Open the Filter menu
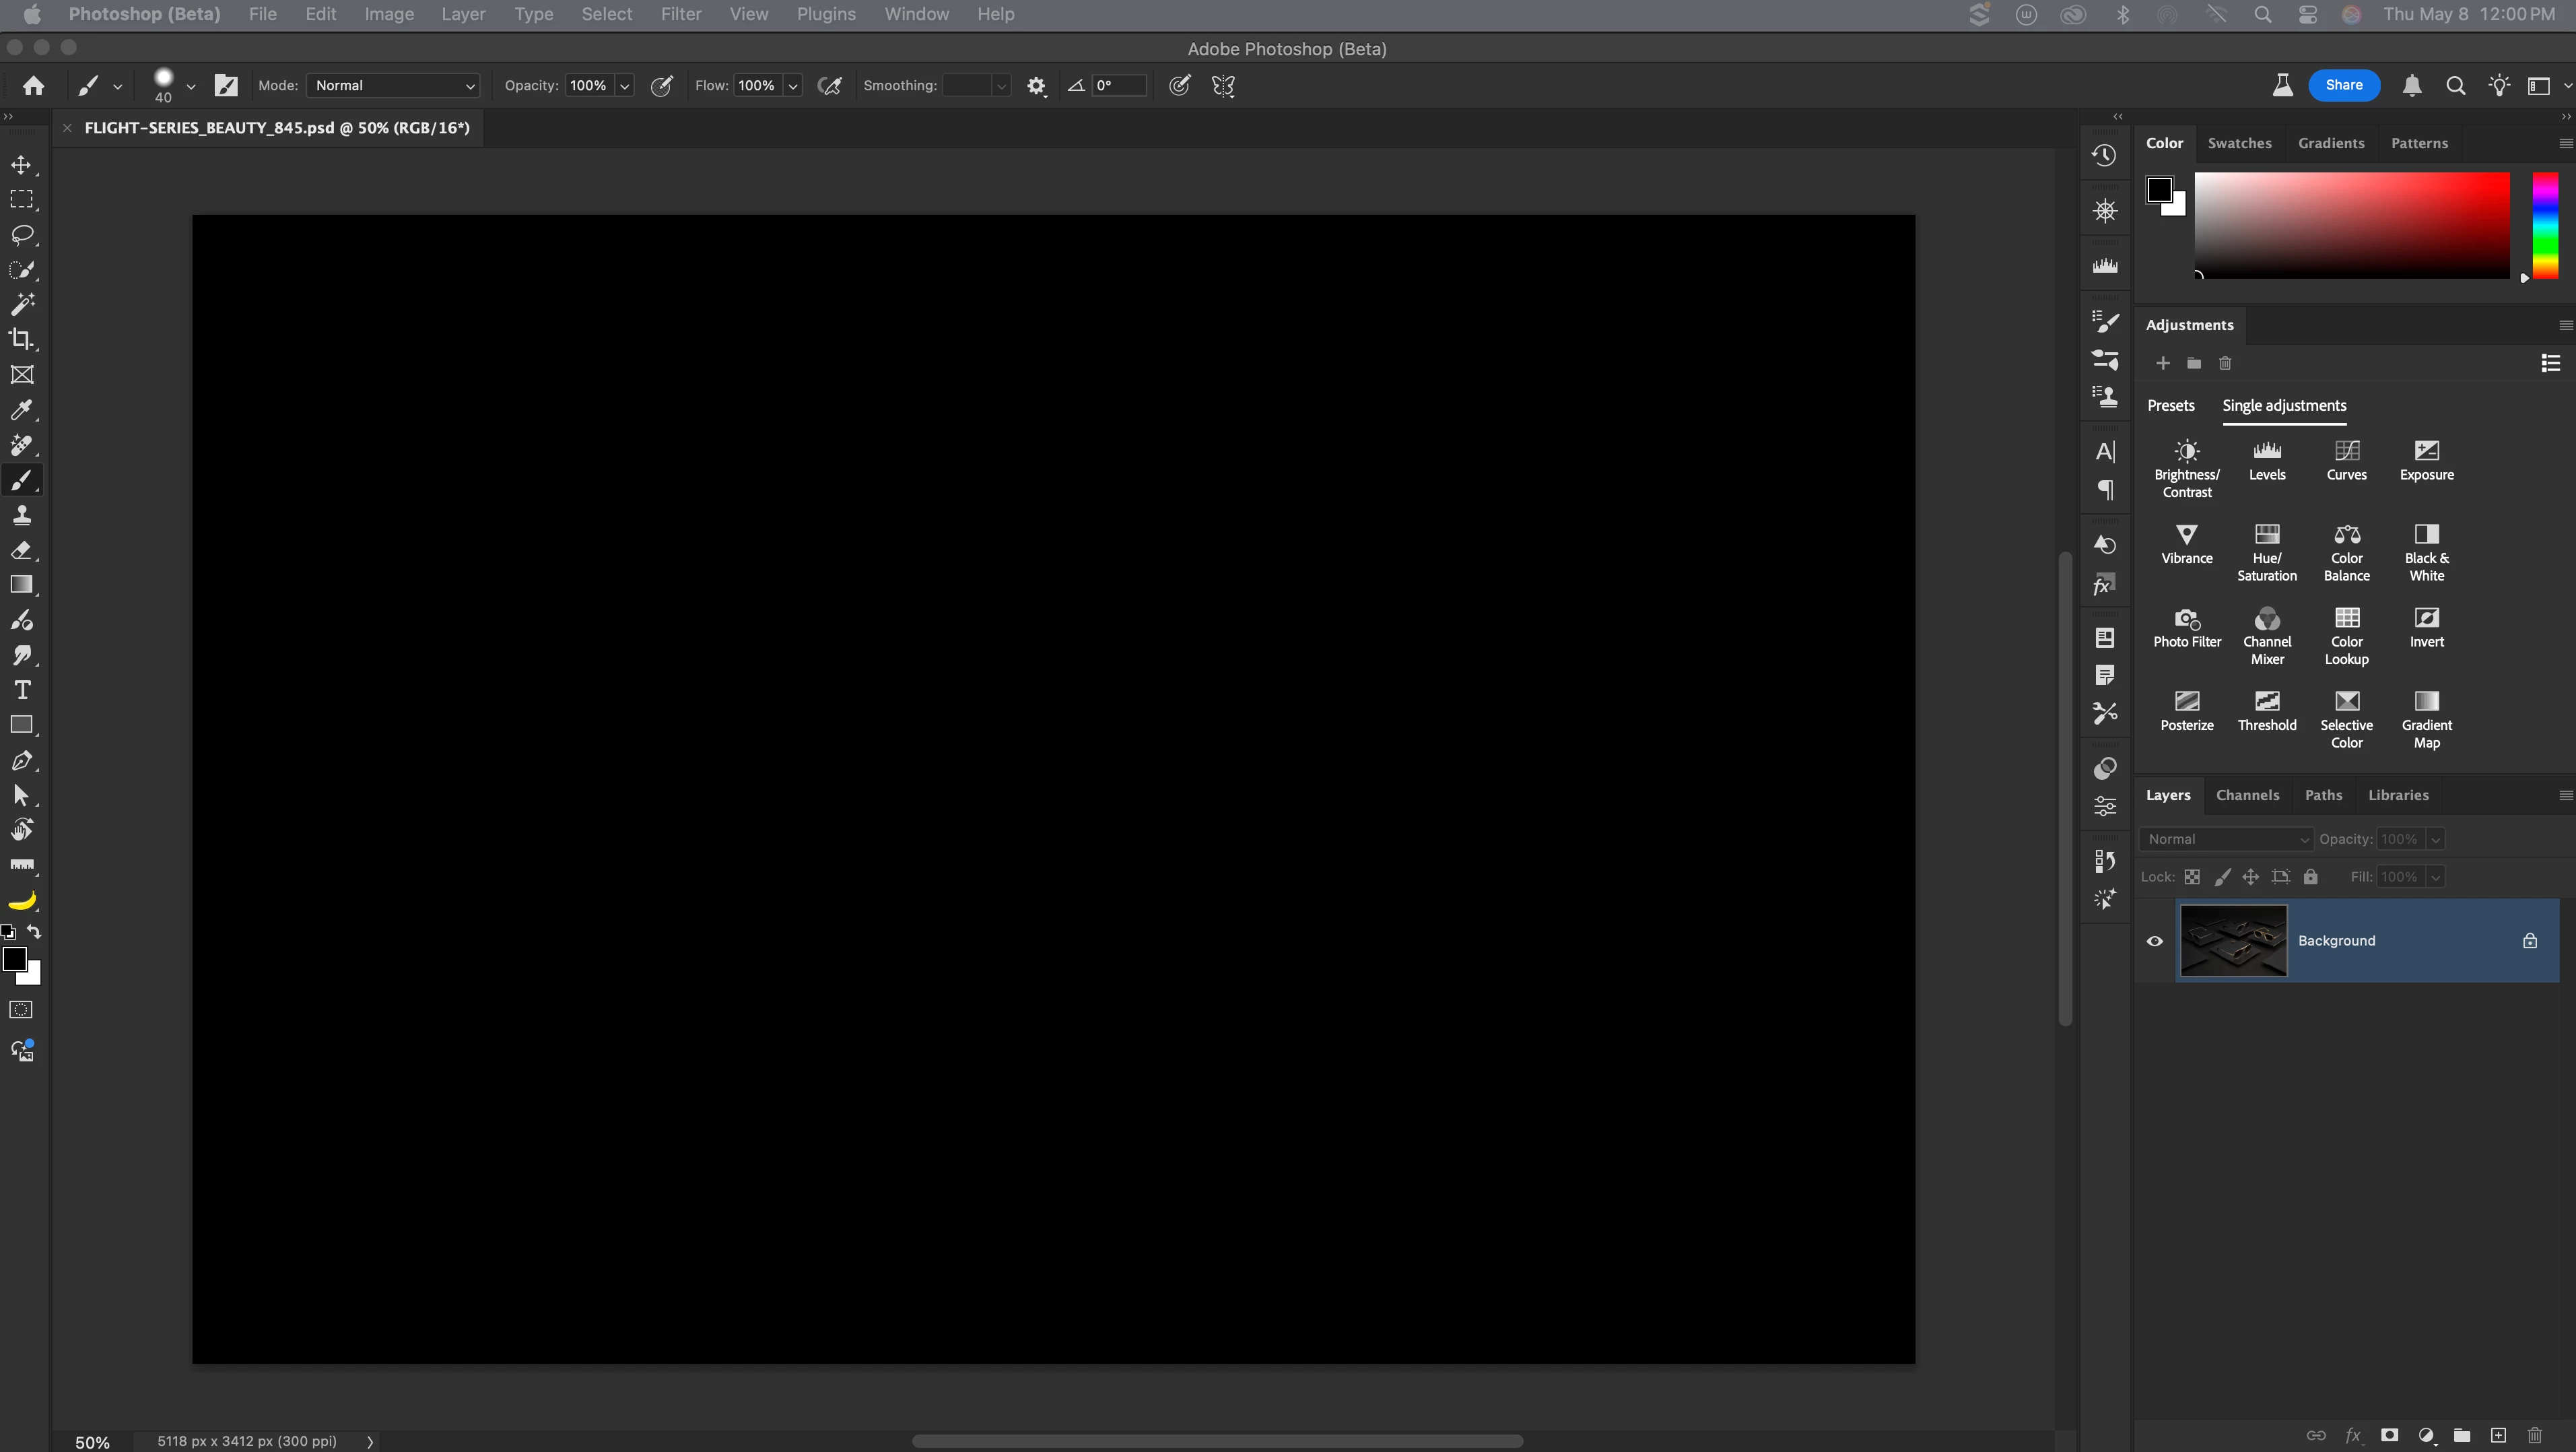The image size is (2576, 1452). 680,14
